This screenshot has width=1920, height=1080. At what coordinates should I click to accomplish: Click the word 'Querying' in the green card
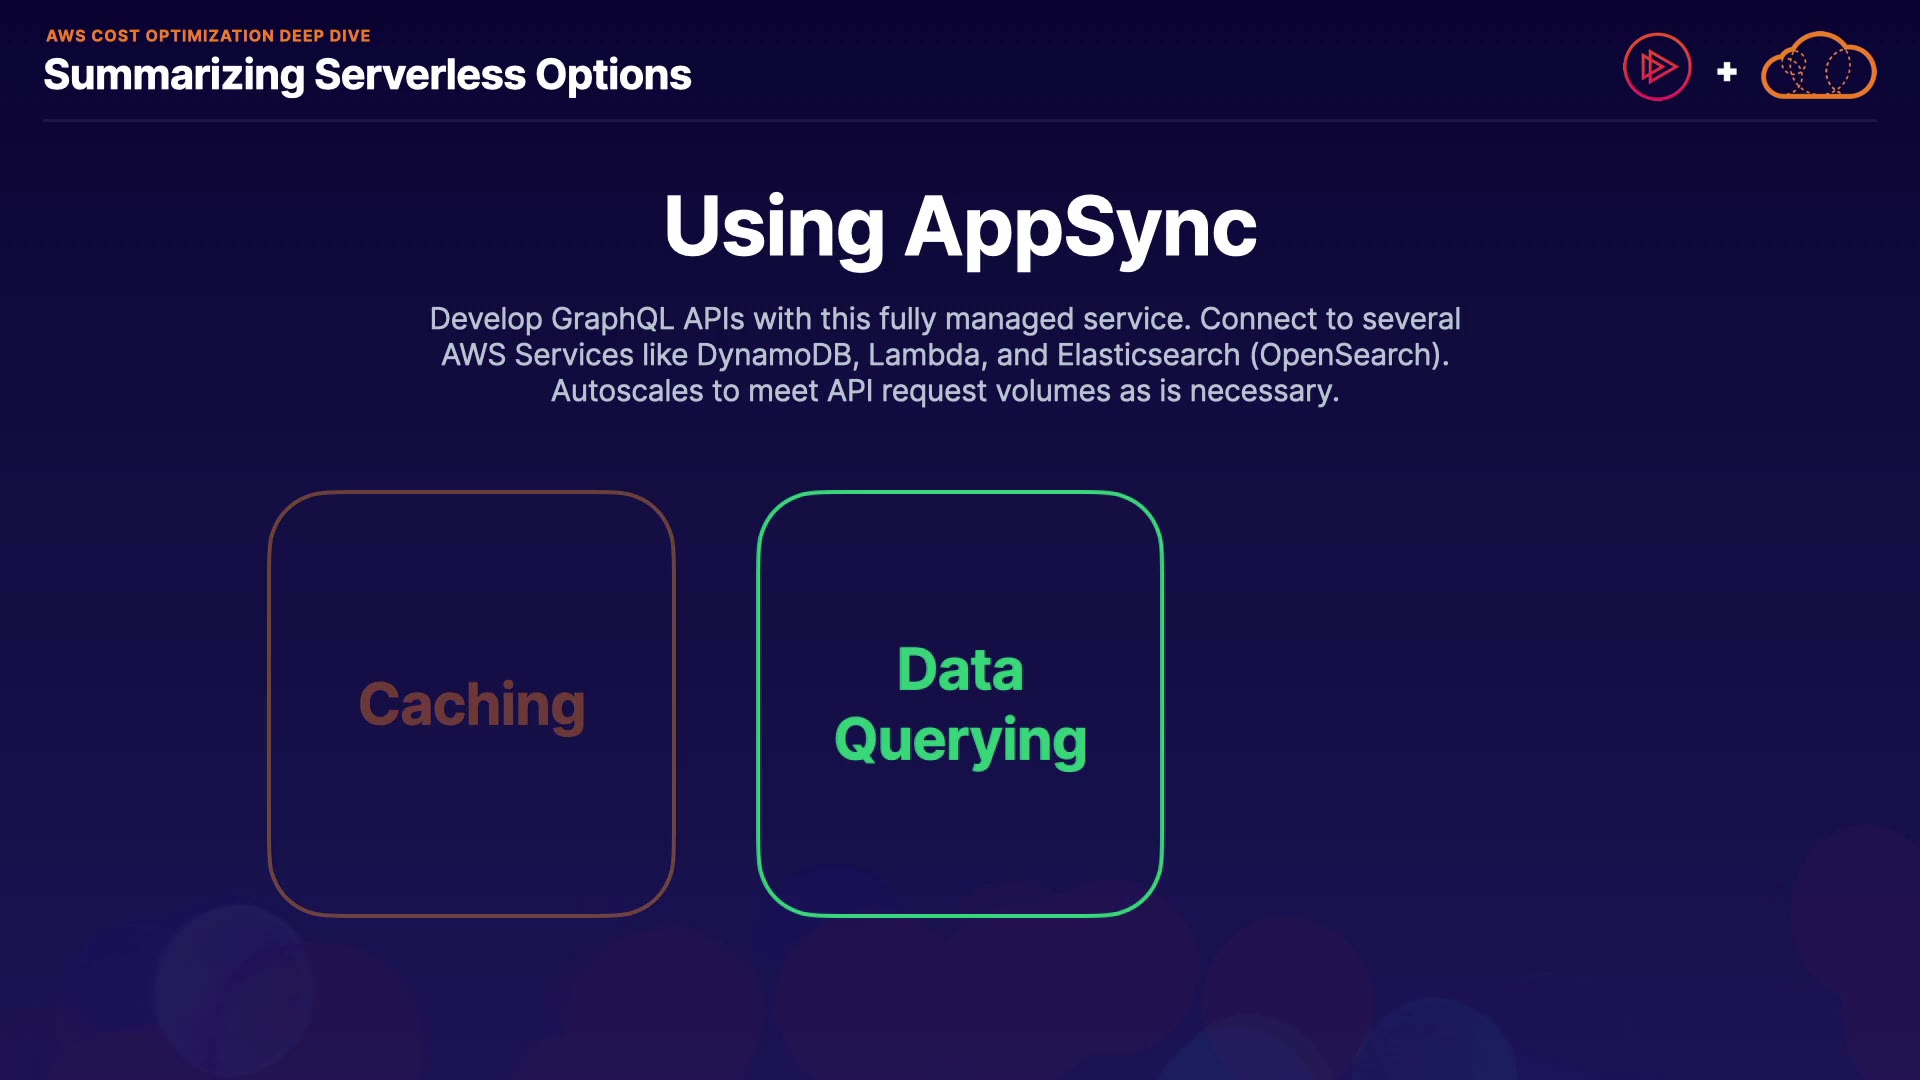pyautogui.click(x=960, y=741)
